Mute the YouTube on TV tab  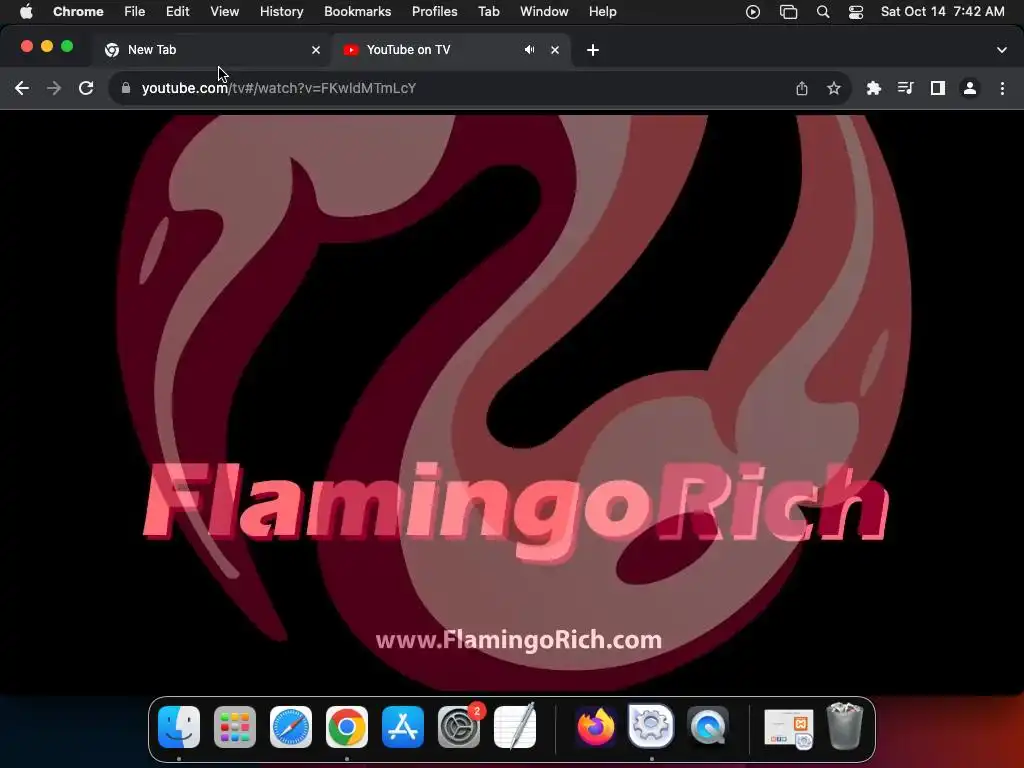tap(530, 50)
